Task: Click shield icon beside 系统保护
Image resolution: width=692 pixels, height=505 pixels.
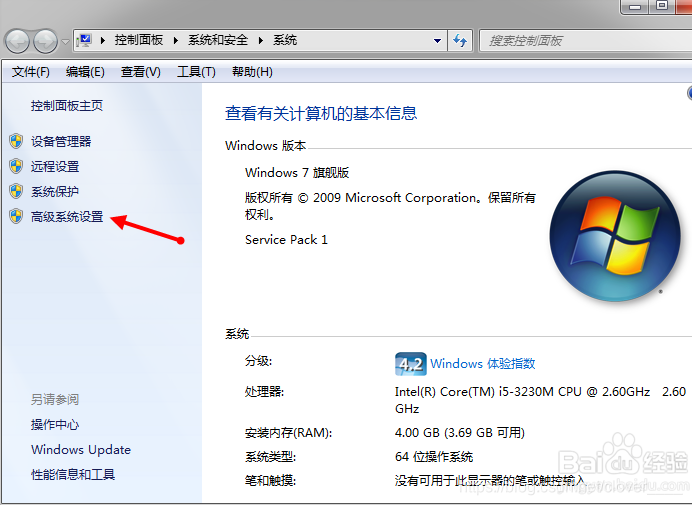Action: [16, 192]
